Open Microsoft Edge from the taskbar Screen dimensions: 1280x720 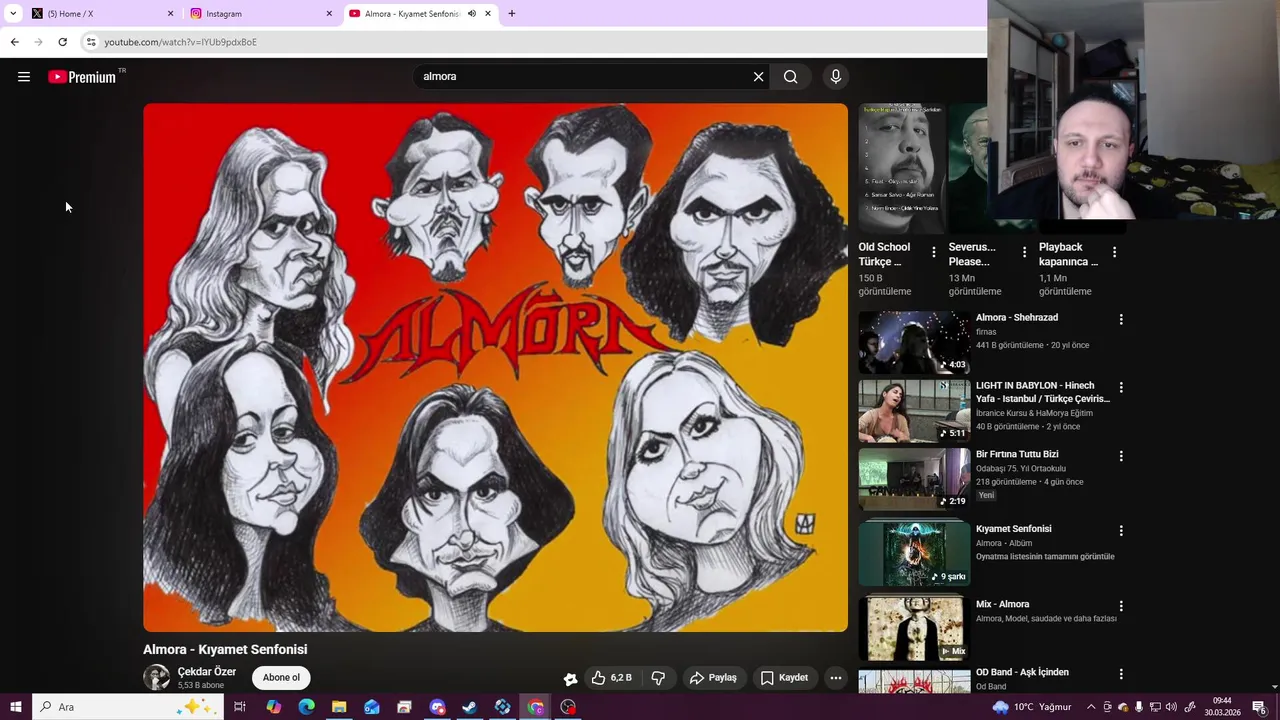coord(306,707)
